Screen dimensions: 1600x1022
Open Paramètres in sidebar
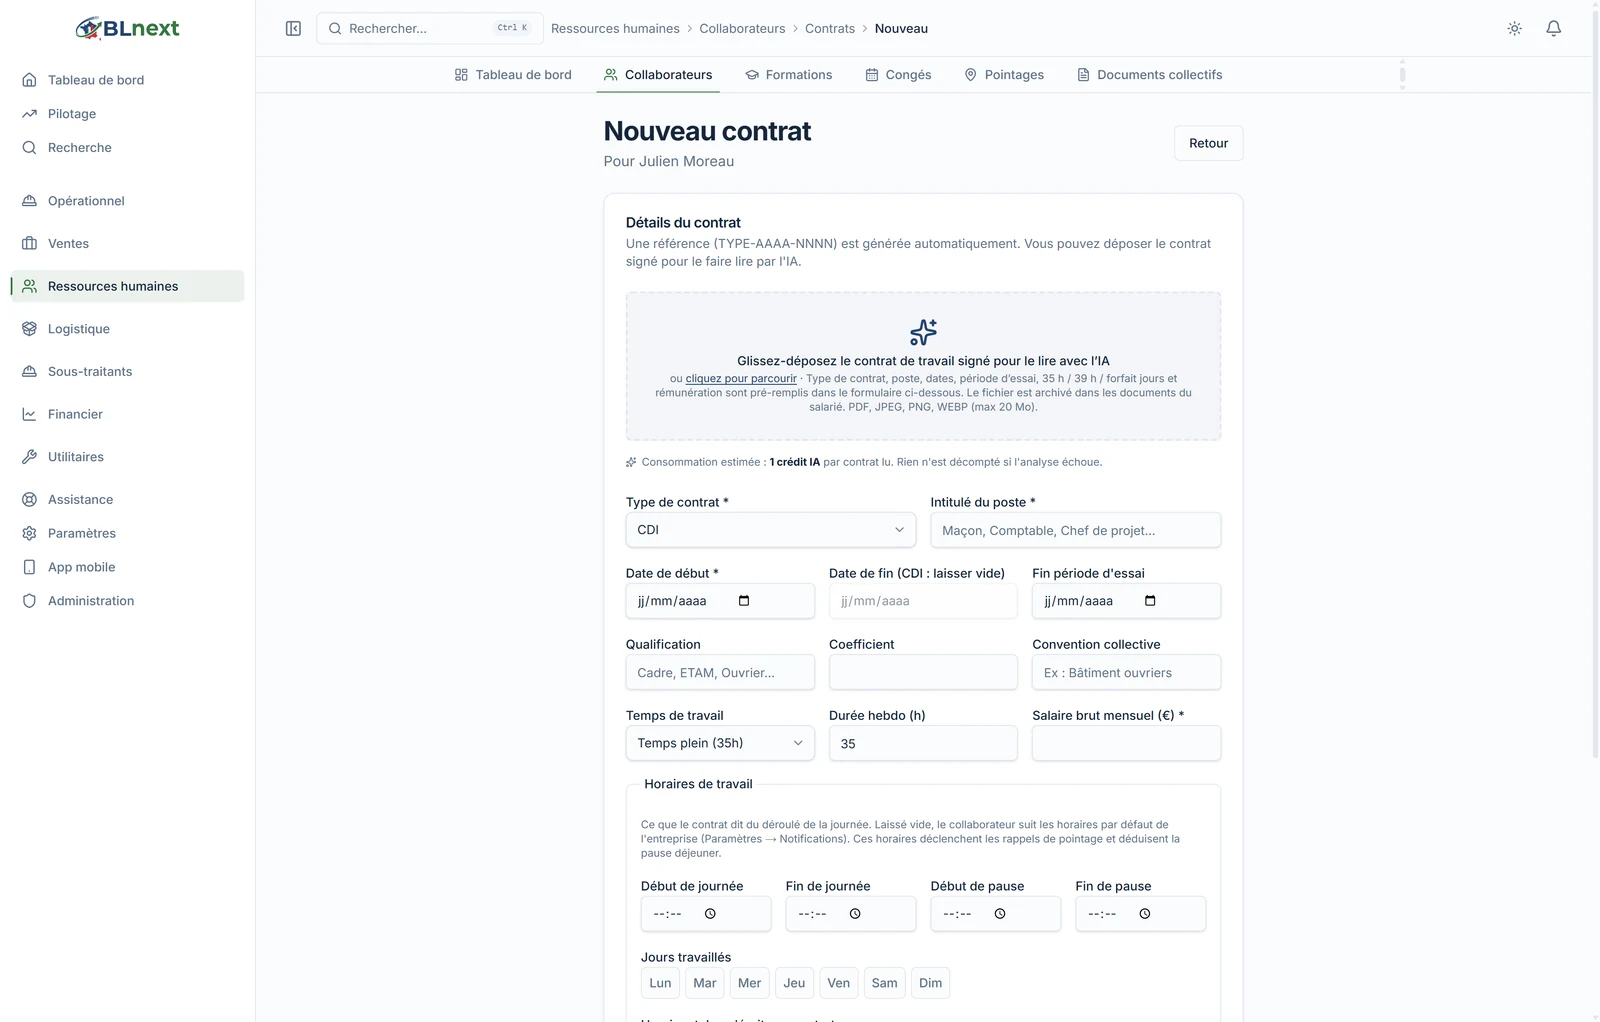tap(127, 534)
